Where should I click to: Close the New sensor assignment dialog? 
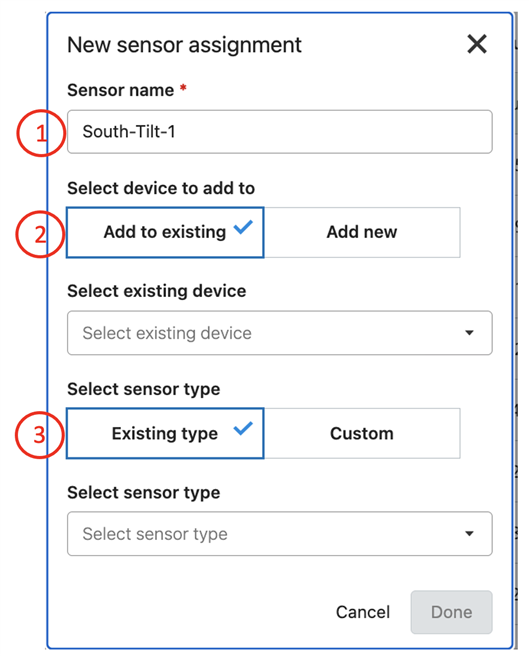click(x=477, y=44)
